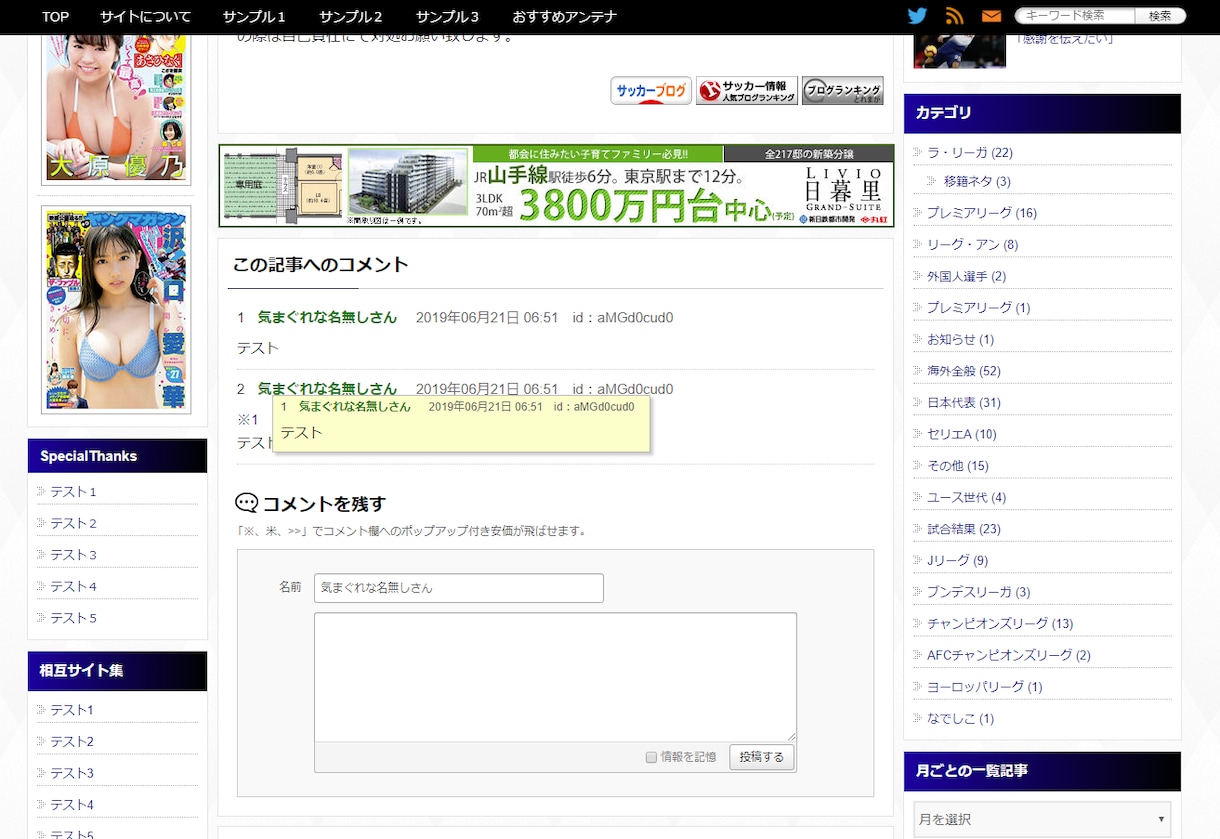Open the Jリーグ (9) category
Screen dimensions: 1220x839
pos(957,561)
